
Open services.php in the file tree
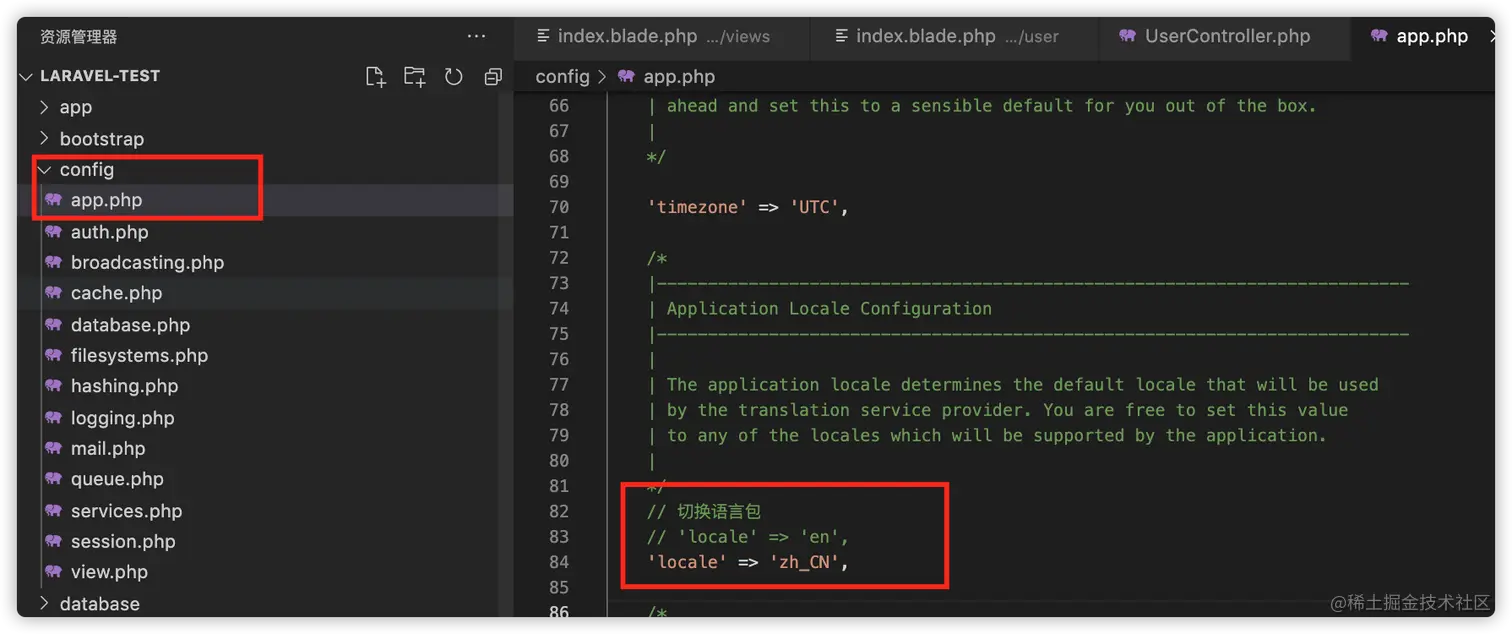click(x=126, y=511)
